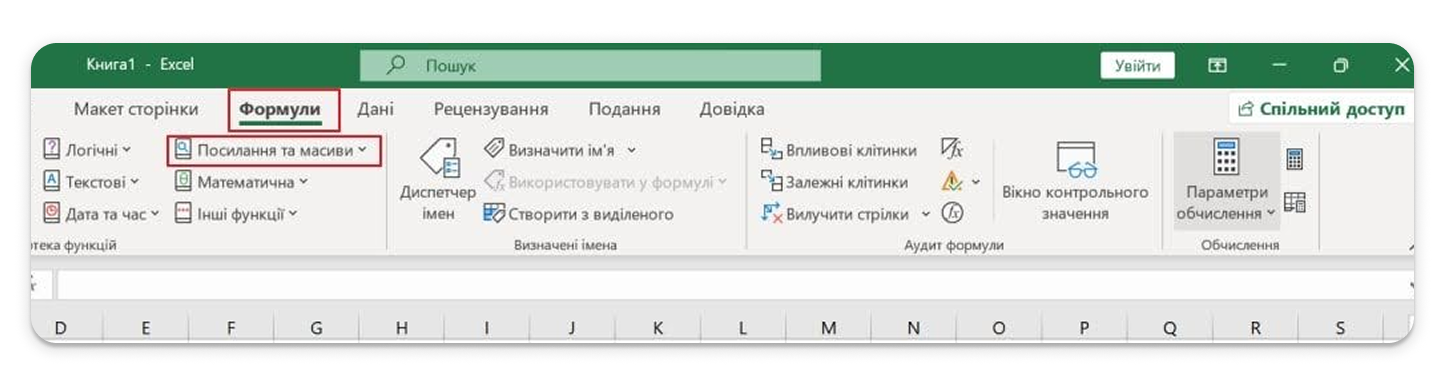The width and height of the screenshot is (1446, 386).
Task: Select column K header
Action: coord(658,328)
